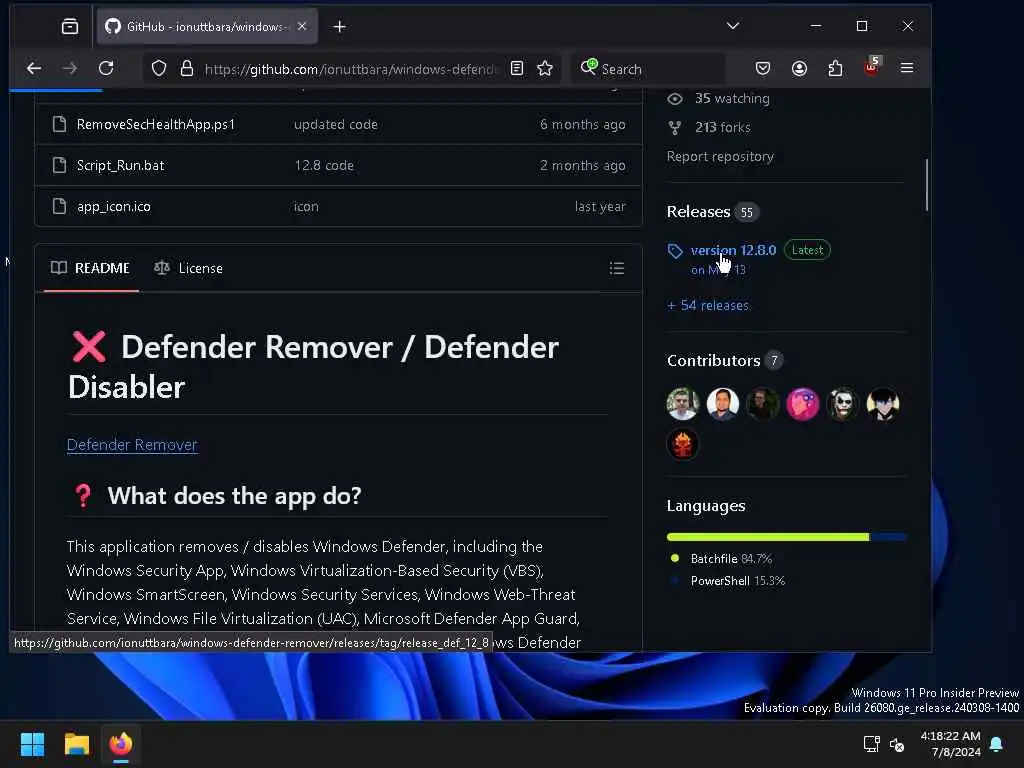
Task: Open the first contributor avatar
Action: 682,404
